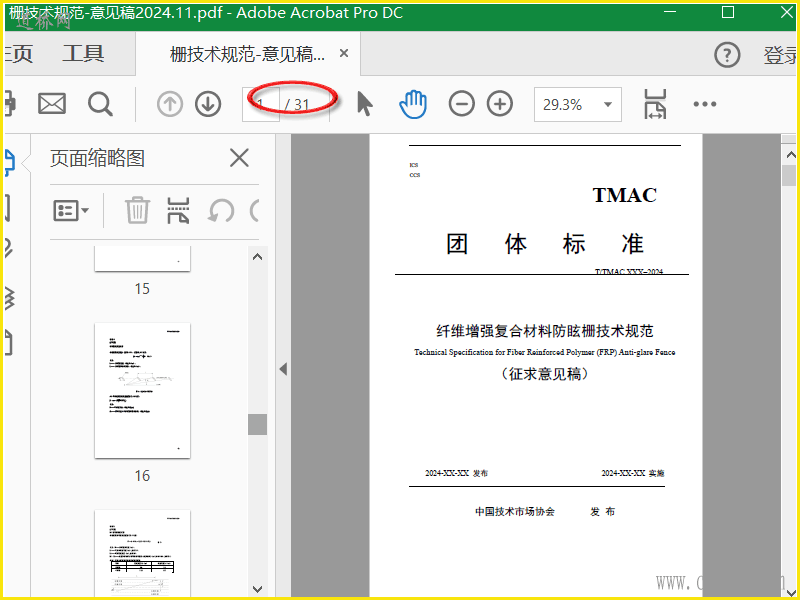Click the page 16 number label

click(x=142, y=476)
